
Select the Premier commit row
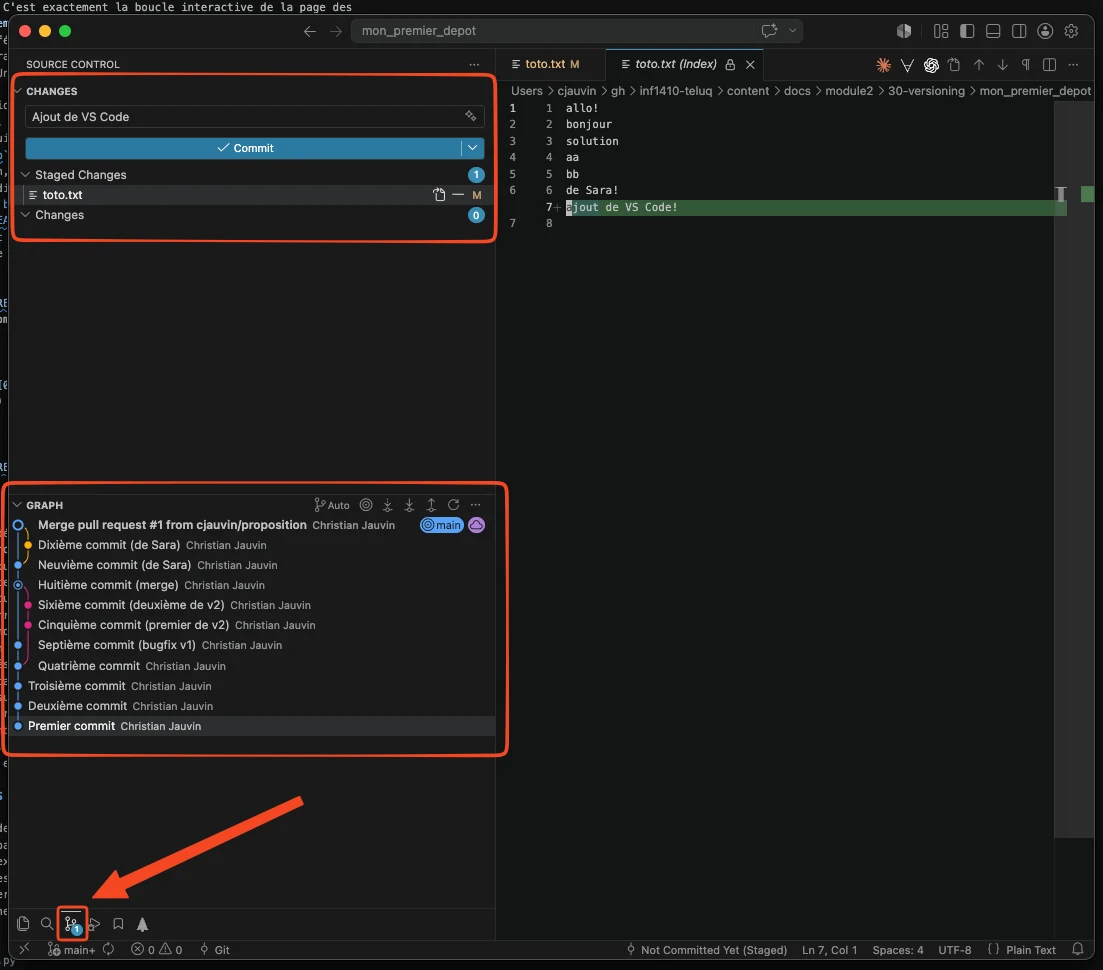point(253,726)
